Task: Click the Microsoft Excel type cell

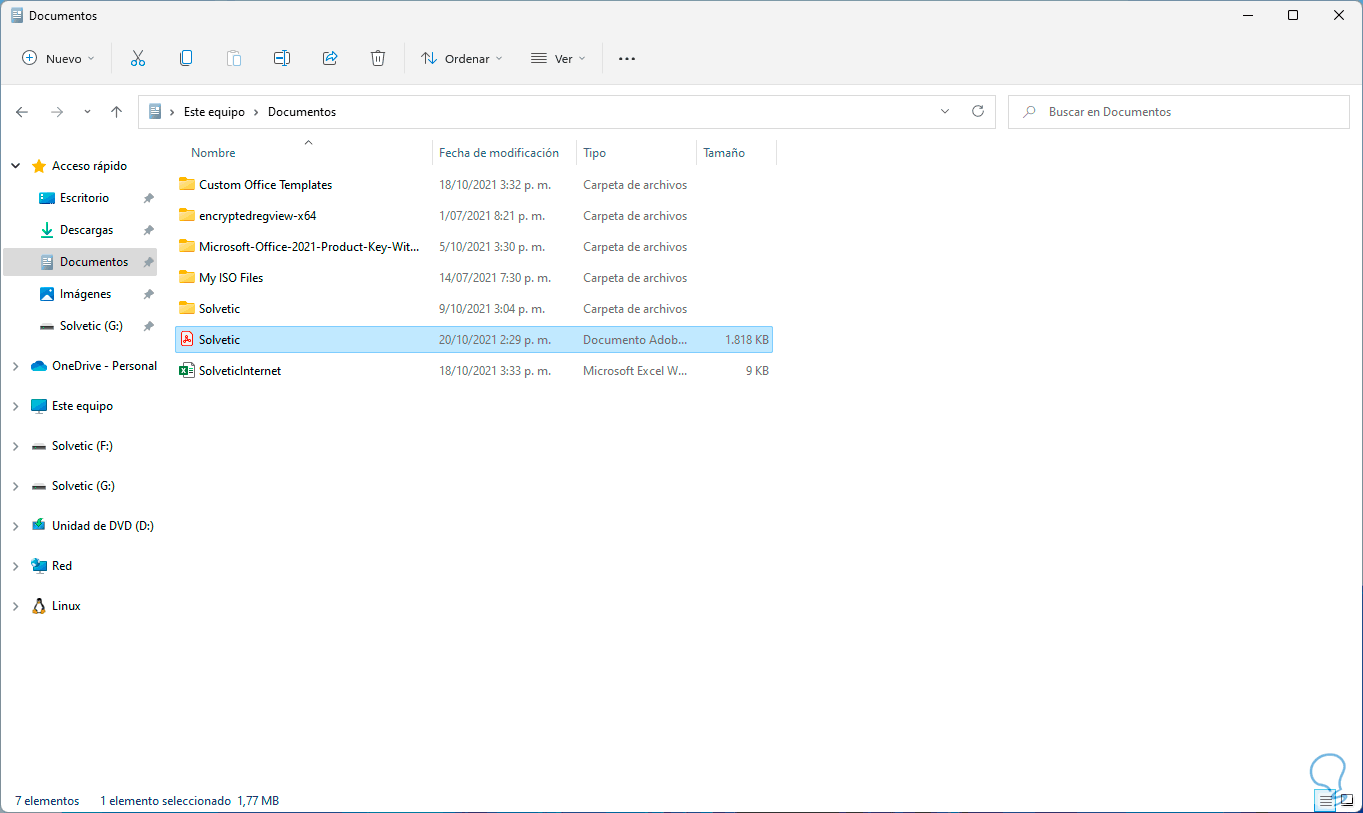Action: coord(635,371)
